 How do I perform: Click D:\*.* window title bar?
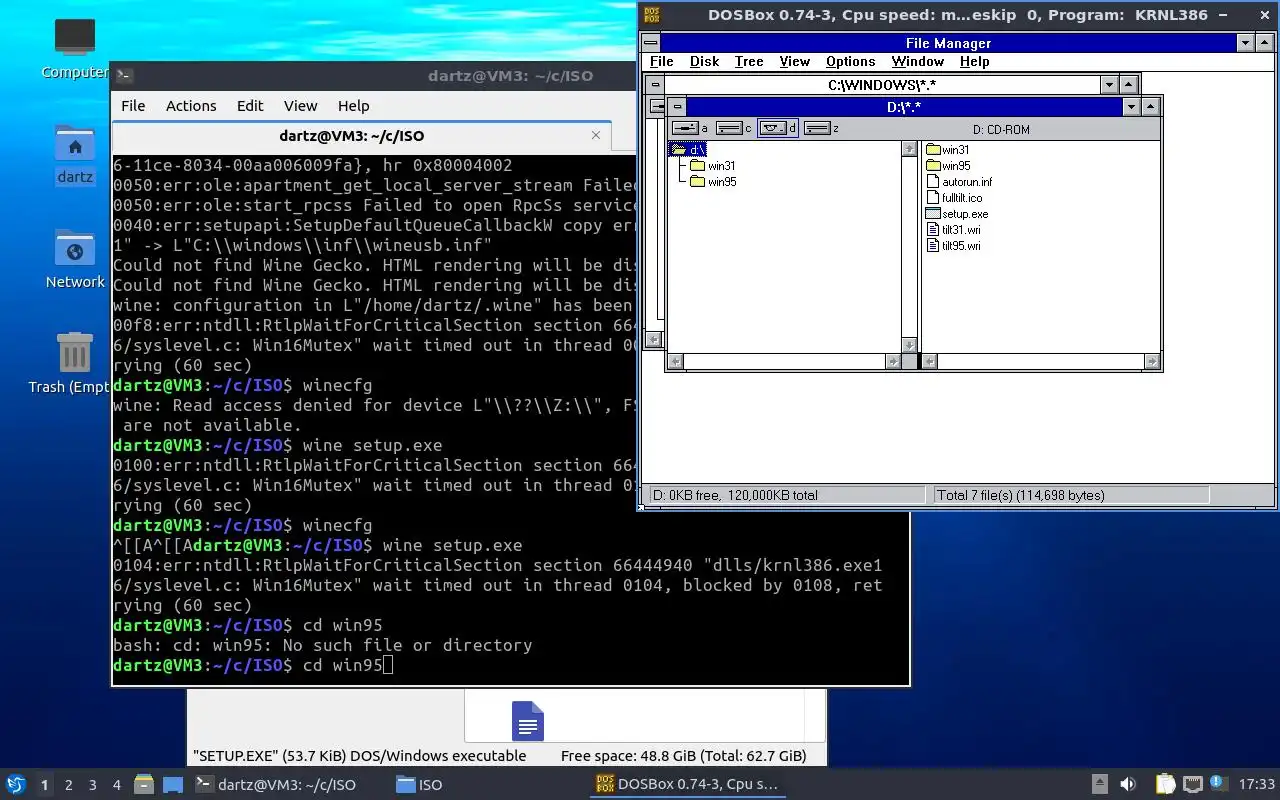coord(904,107)
